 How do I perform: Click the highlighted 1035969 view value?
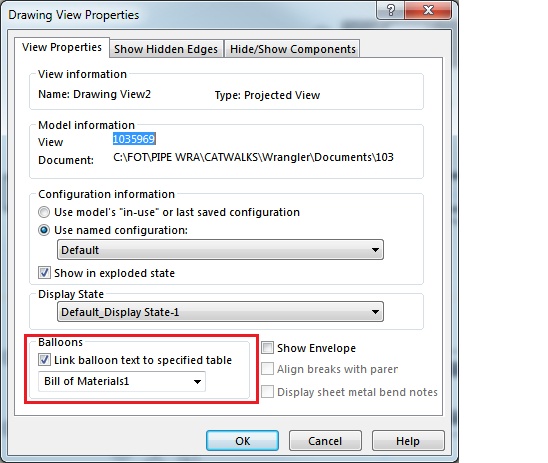click(134, 139)
